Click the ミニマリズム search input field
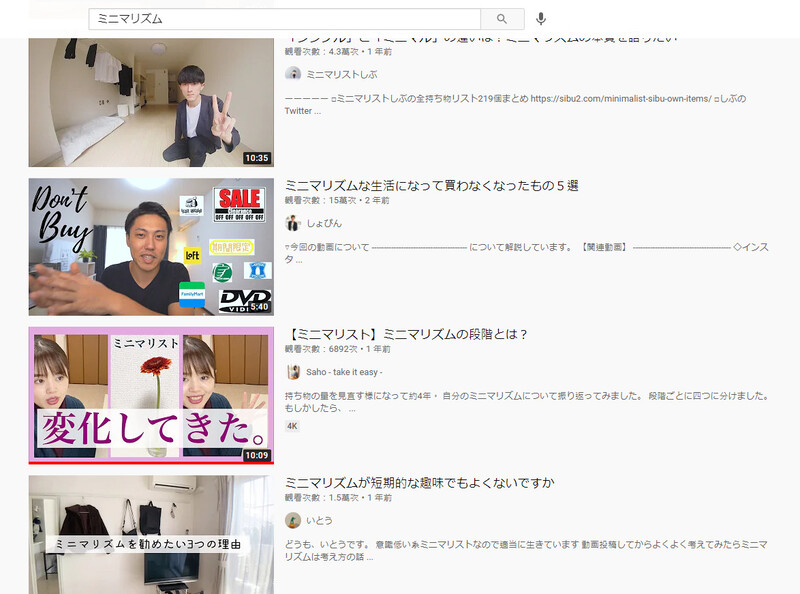The width and height of the screenshot is (800, 594). 284,19
